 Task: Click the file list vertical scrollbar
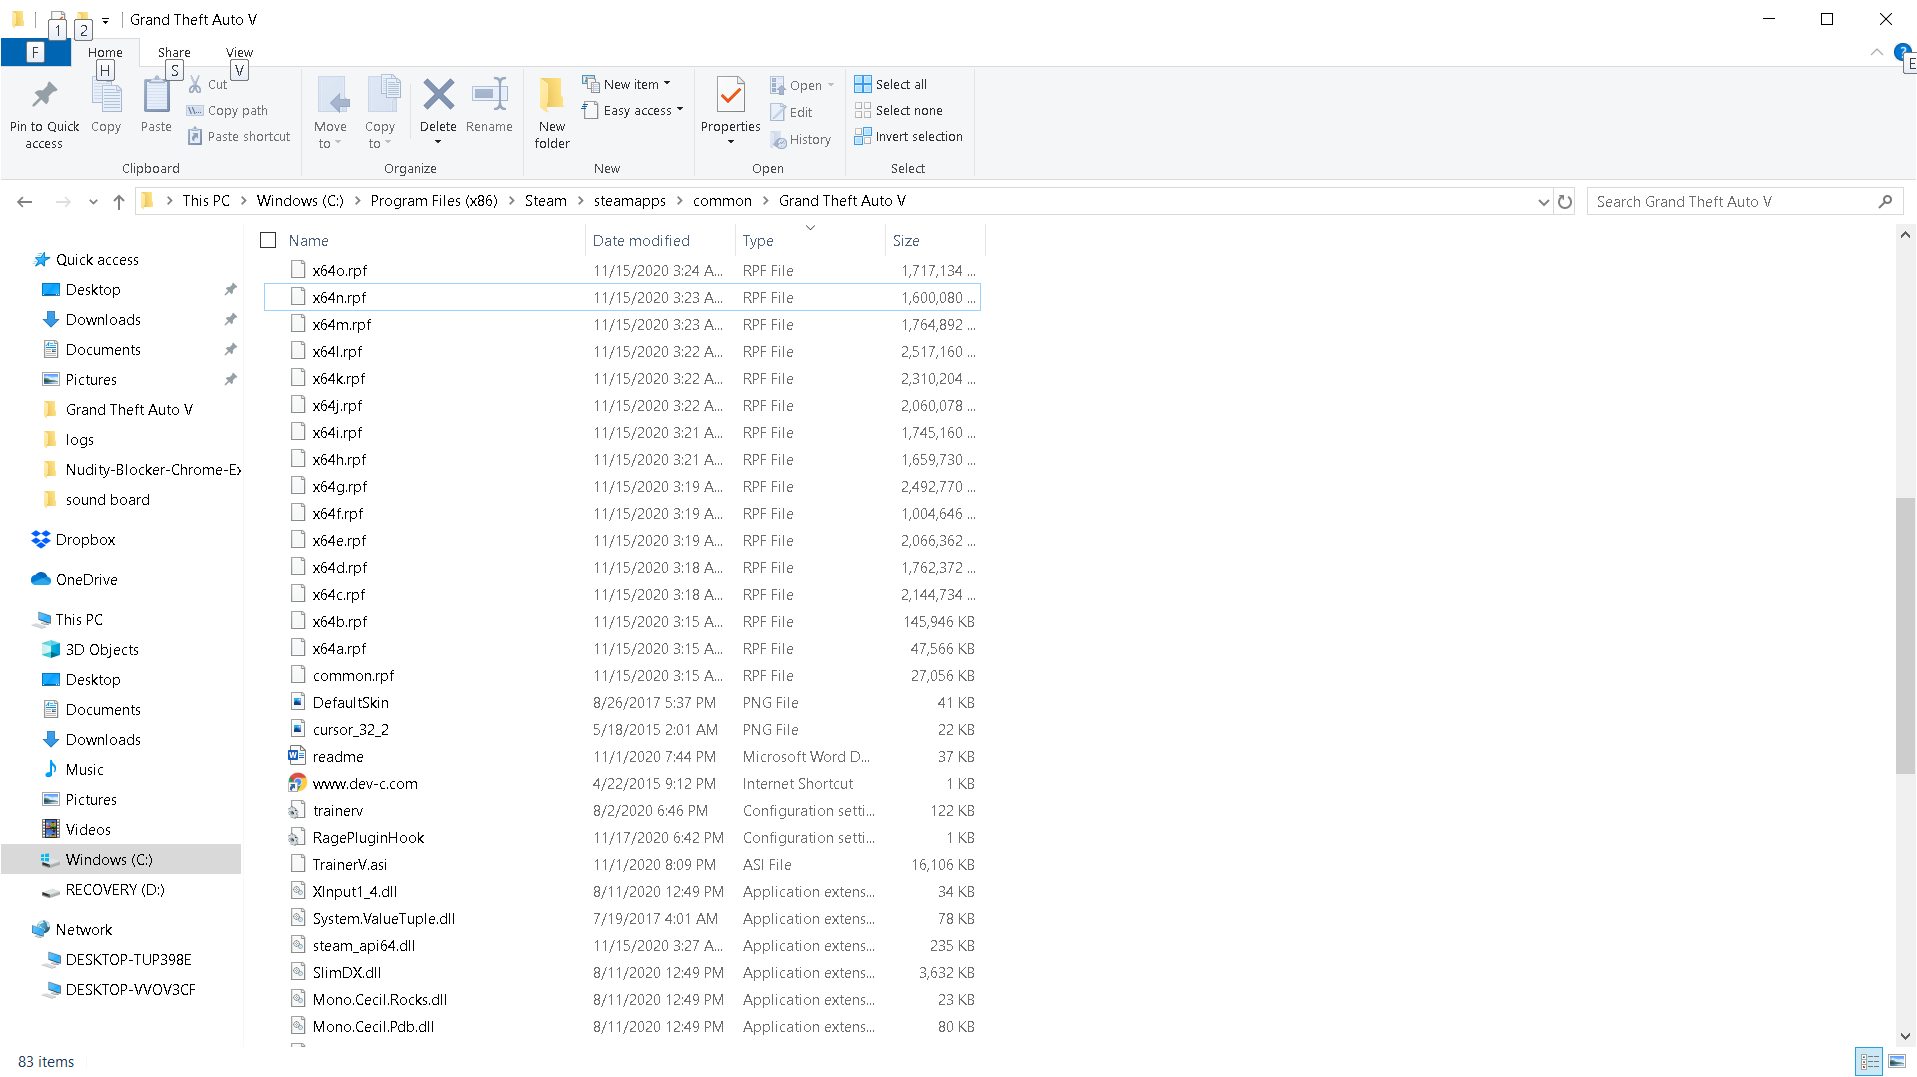(1905, 636)
